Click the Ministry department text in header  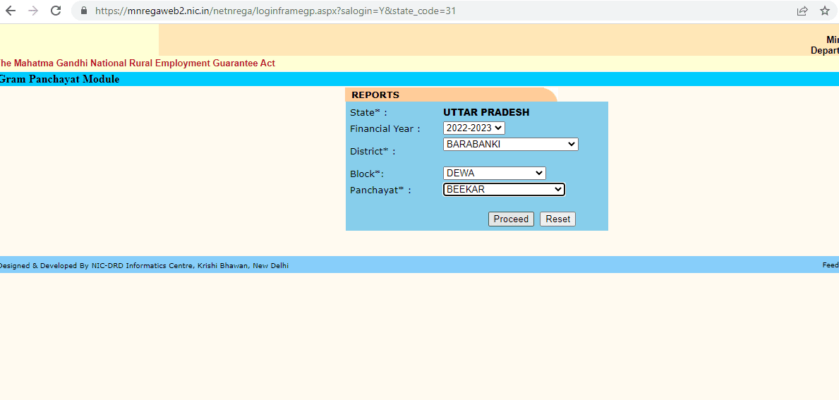pos(825,45)
